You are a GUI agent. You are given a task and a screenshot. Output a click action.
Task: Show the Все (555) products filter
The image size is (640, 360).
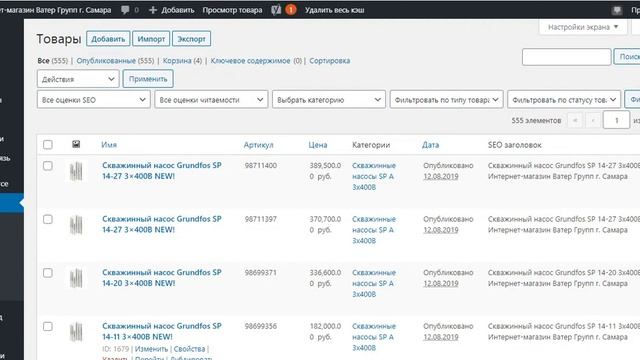pos(52,60)
